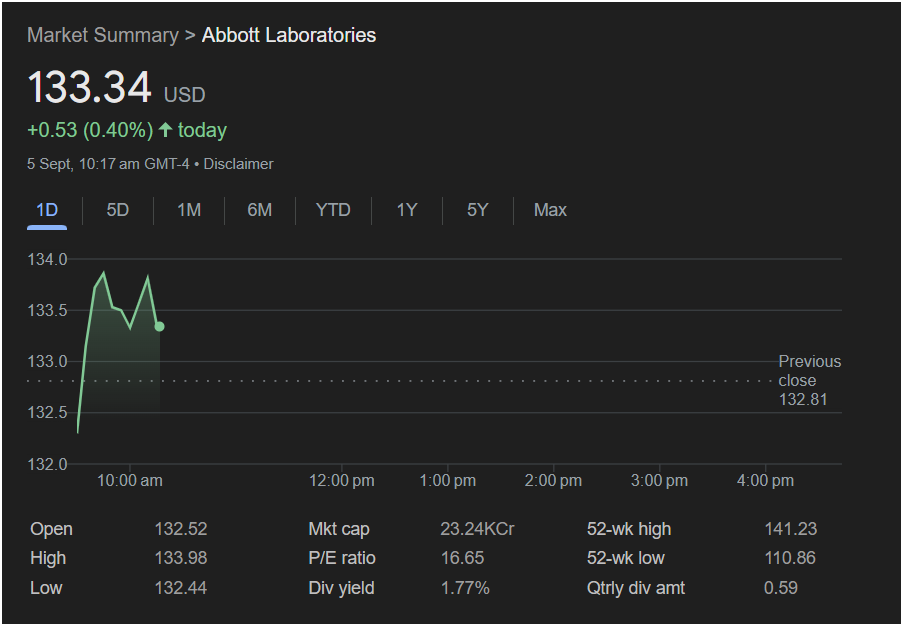Click the 132.0 y-axis label

[x=47, y=464]
